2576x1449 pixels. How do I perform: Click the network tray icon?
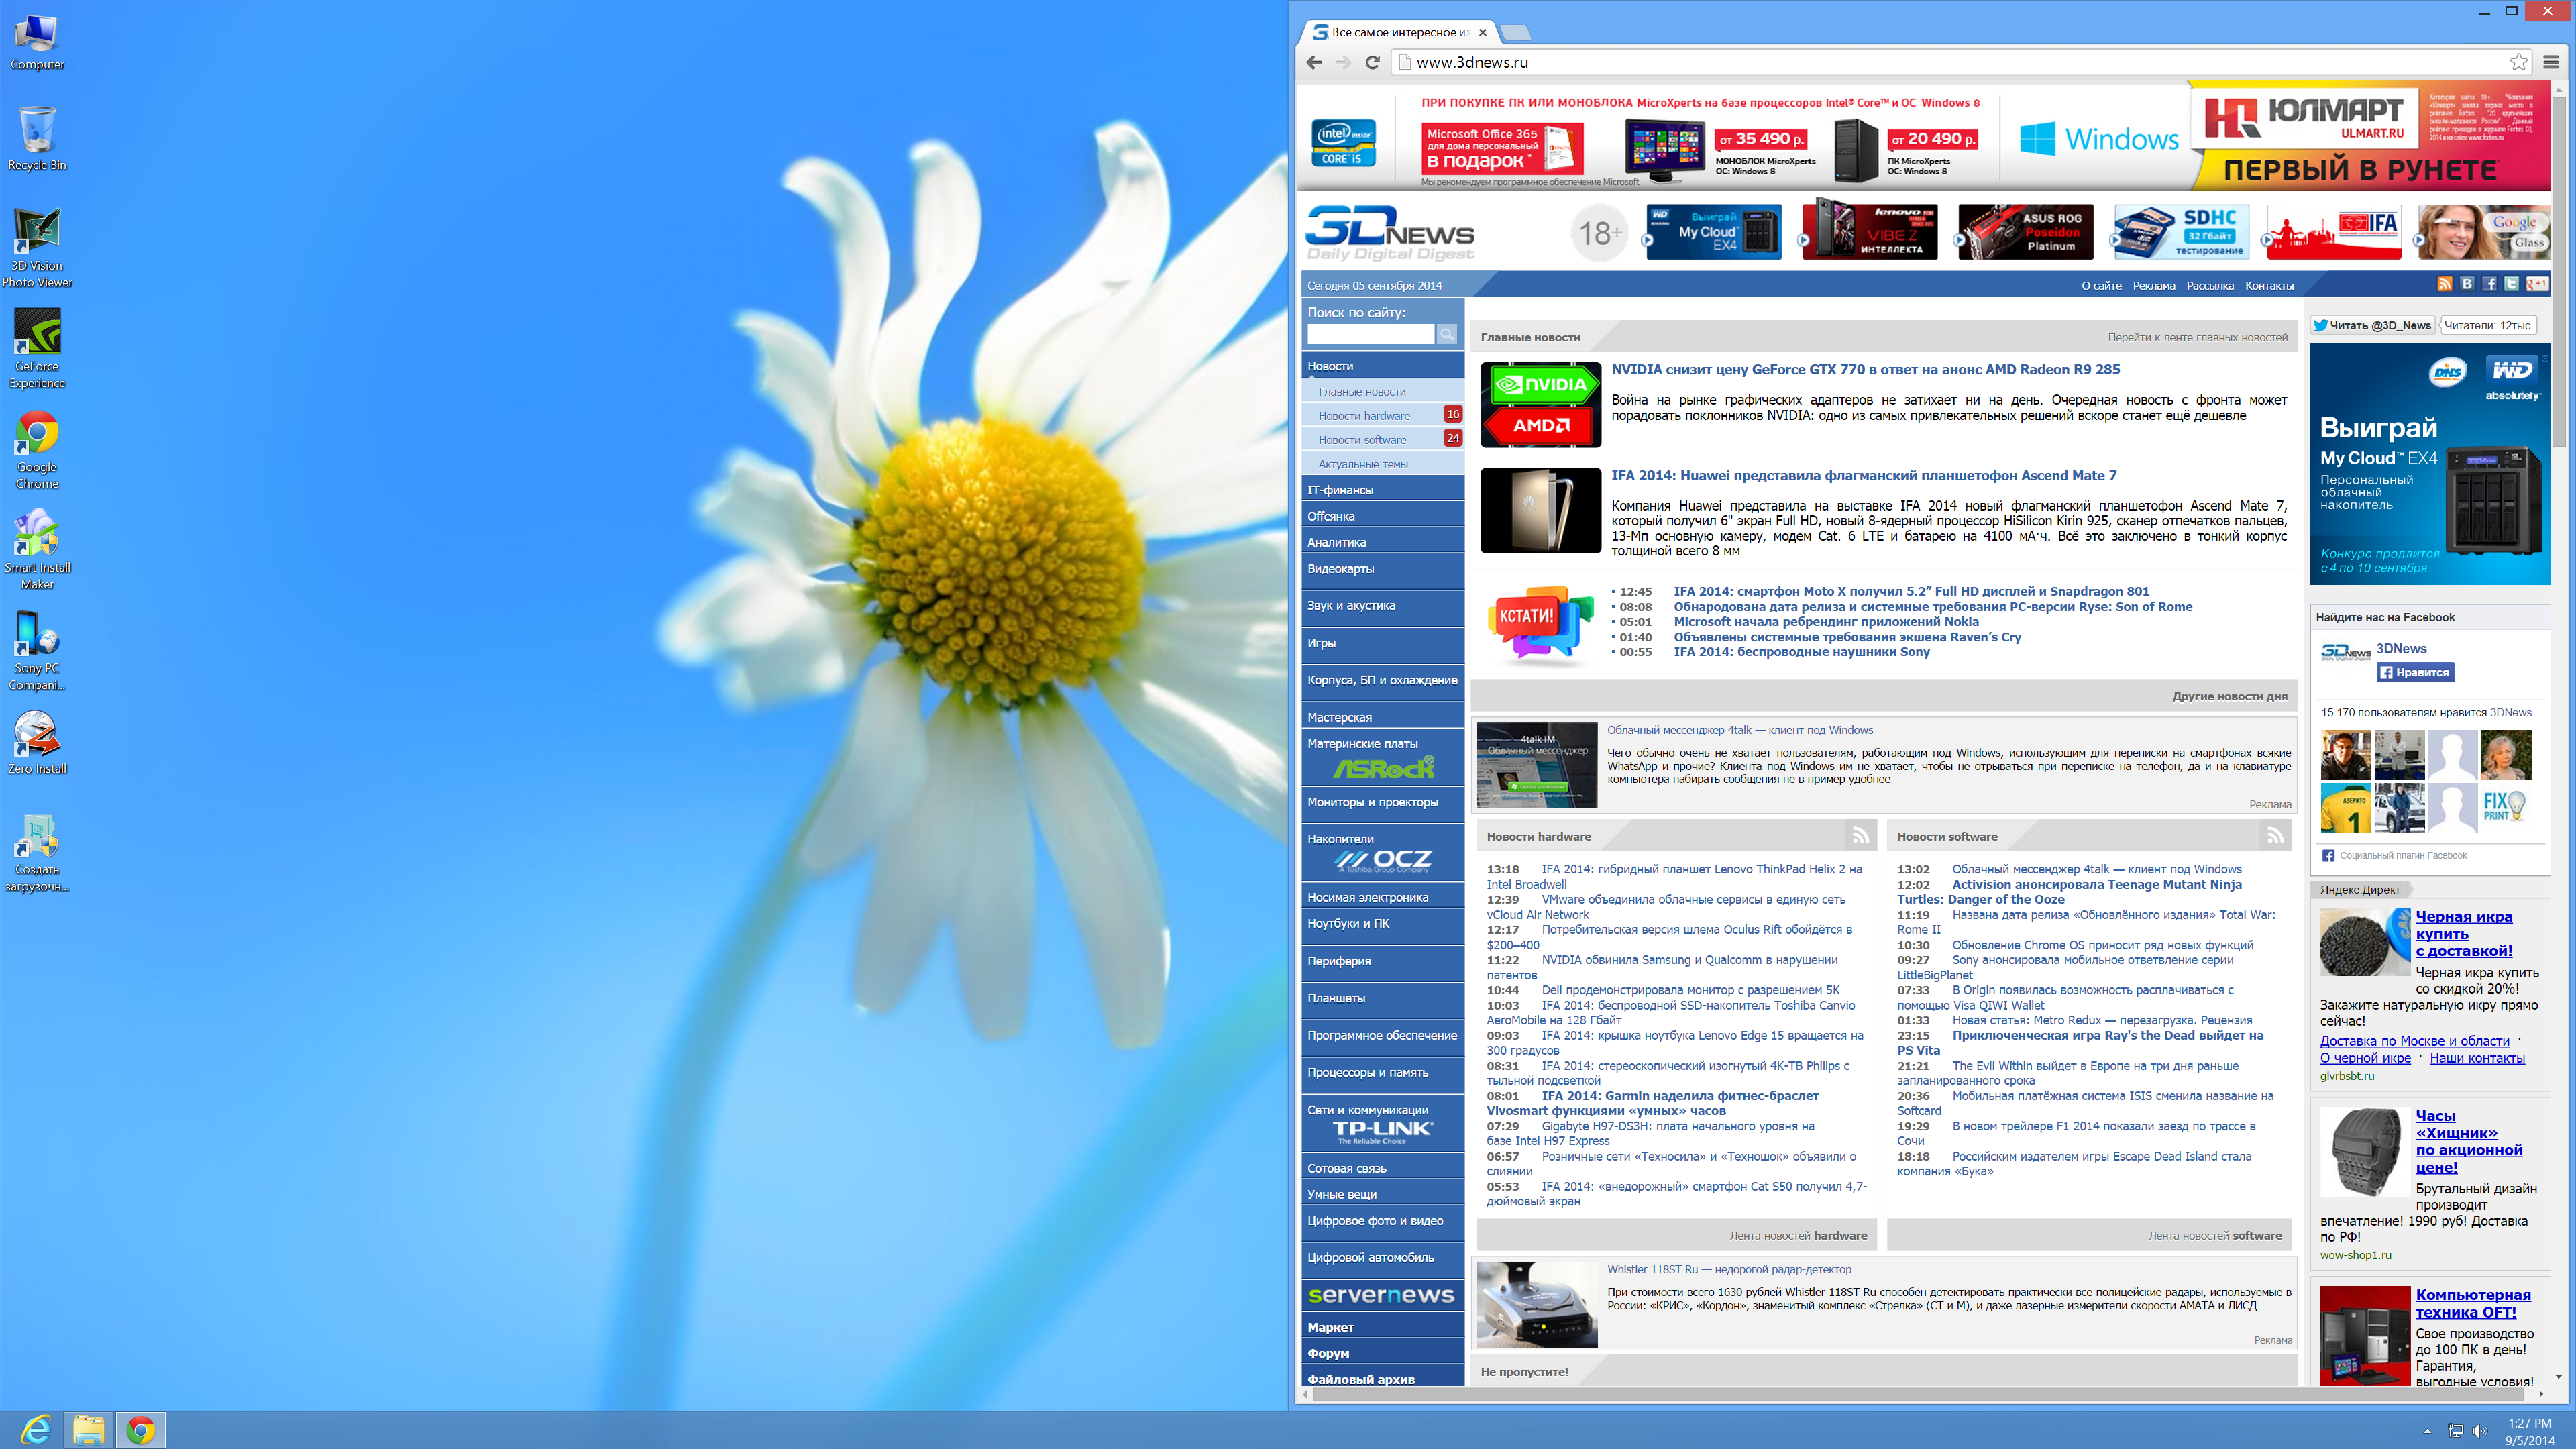(x=2455, y=1431)
